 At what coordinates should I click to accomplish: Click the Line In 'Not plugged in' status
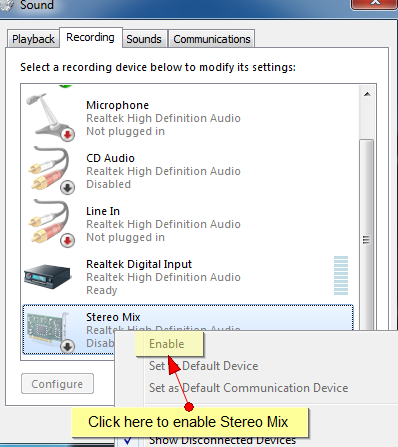(x=125, y=237)
